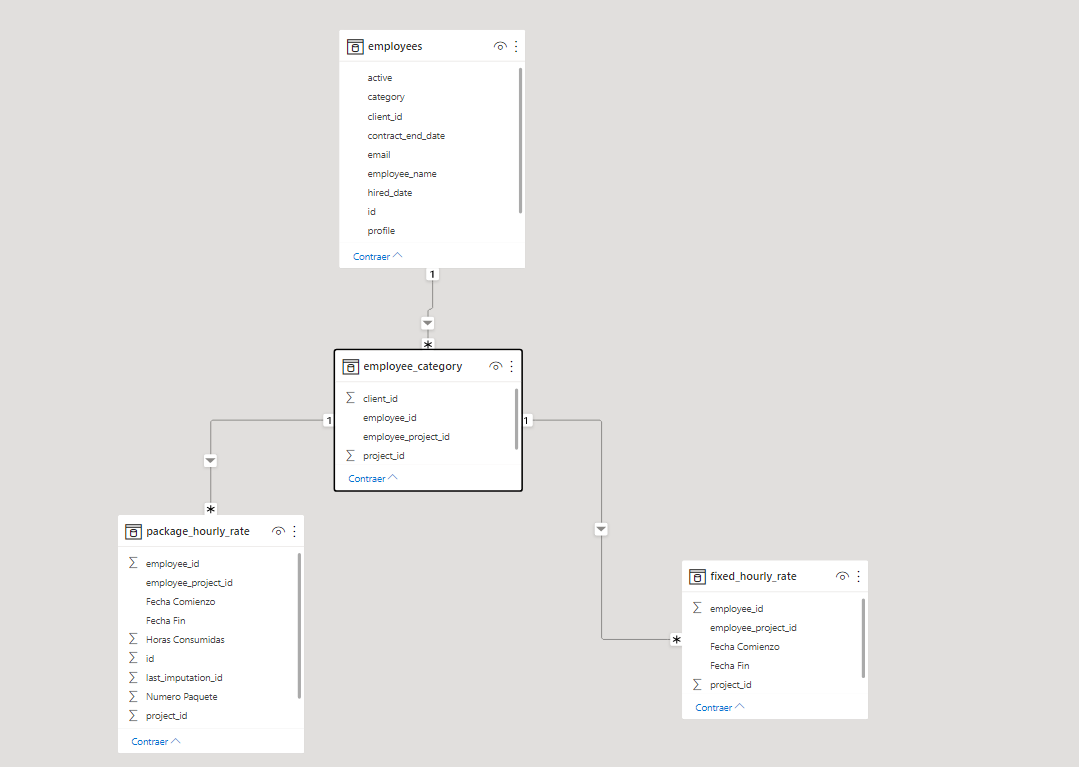The width and height of the screenshot is (1079, 767).
Task: Click sigma icon beside project_id in employee_category
Action: coord(350,455)
